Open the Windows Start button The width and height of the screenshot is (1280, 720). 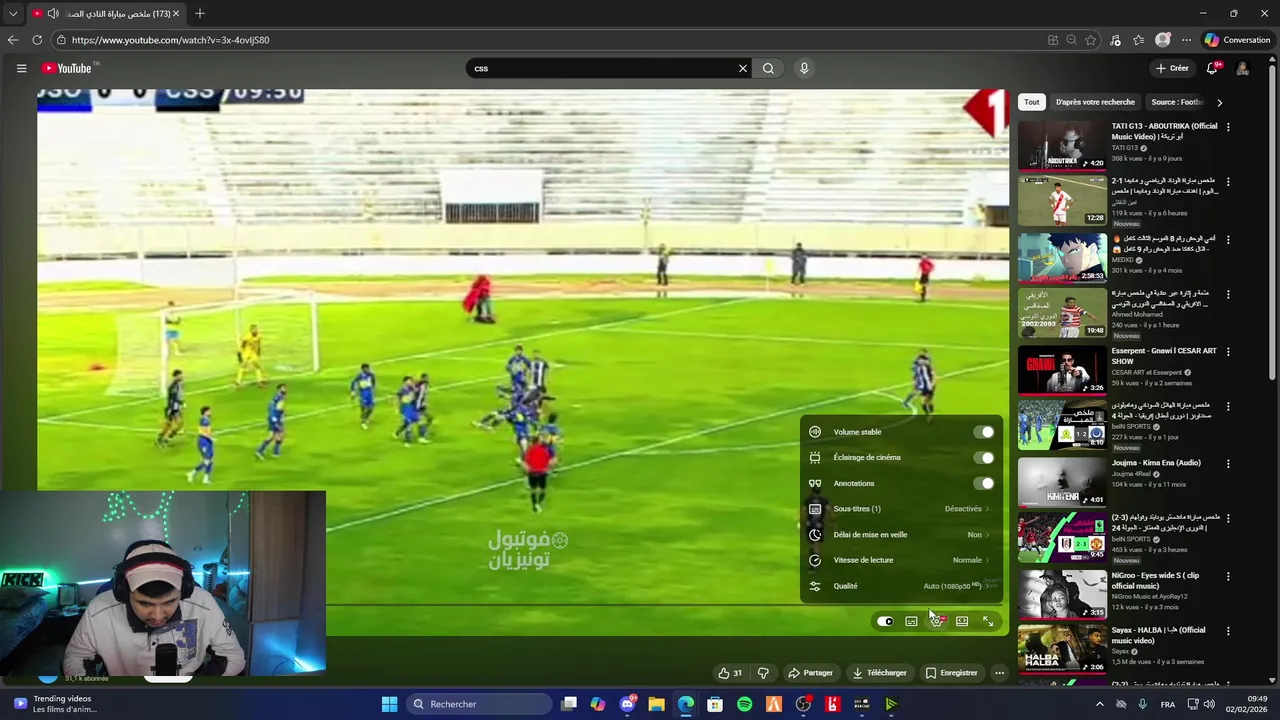[x=389, y=704]
